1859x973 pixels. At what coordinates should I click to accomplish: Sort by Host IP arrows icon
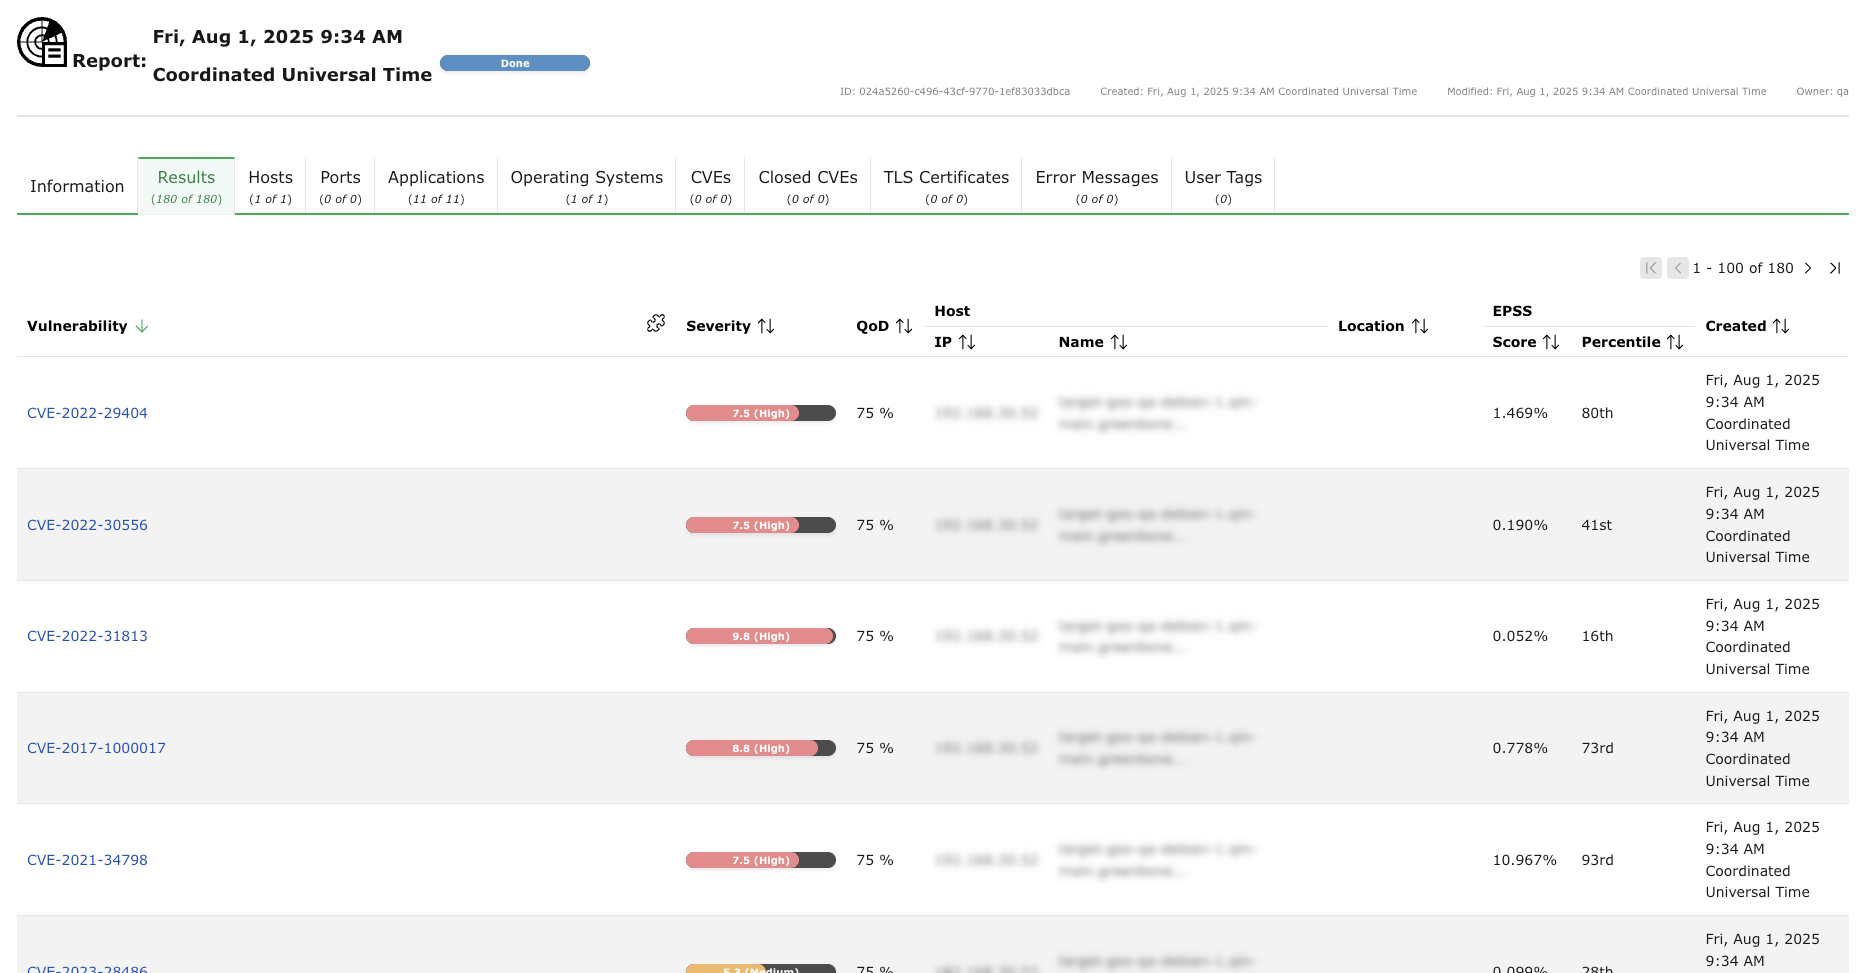click(967, 342)
